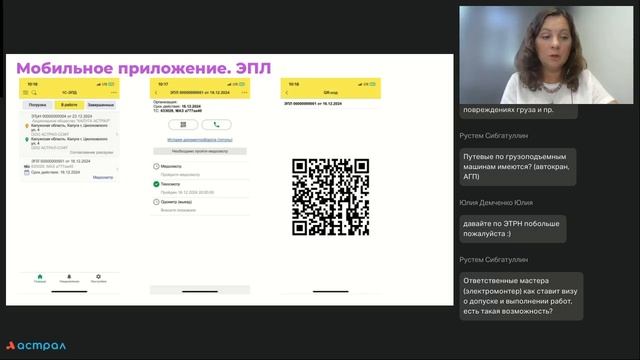Click chat author name 'Юлия Демченко Юлия'
The image size is (640, 360).
pyautogui.click(x=496, y=202)
